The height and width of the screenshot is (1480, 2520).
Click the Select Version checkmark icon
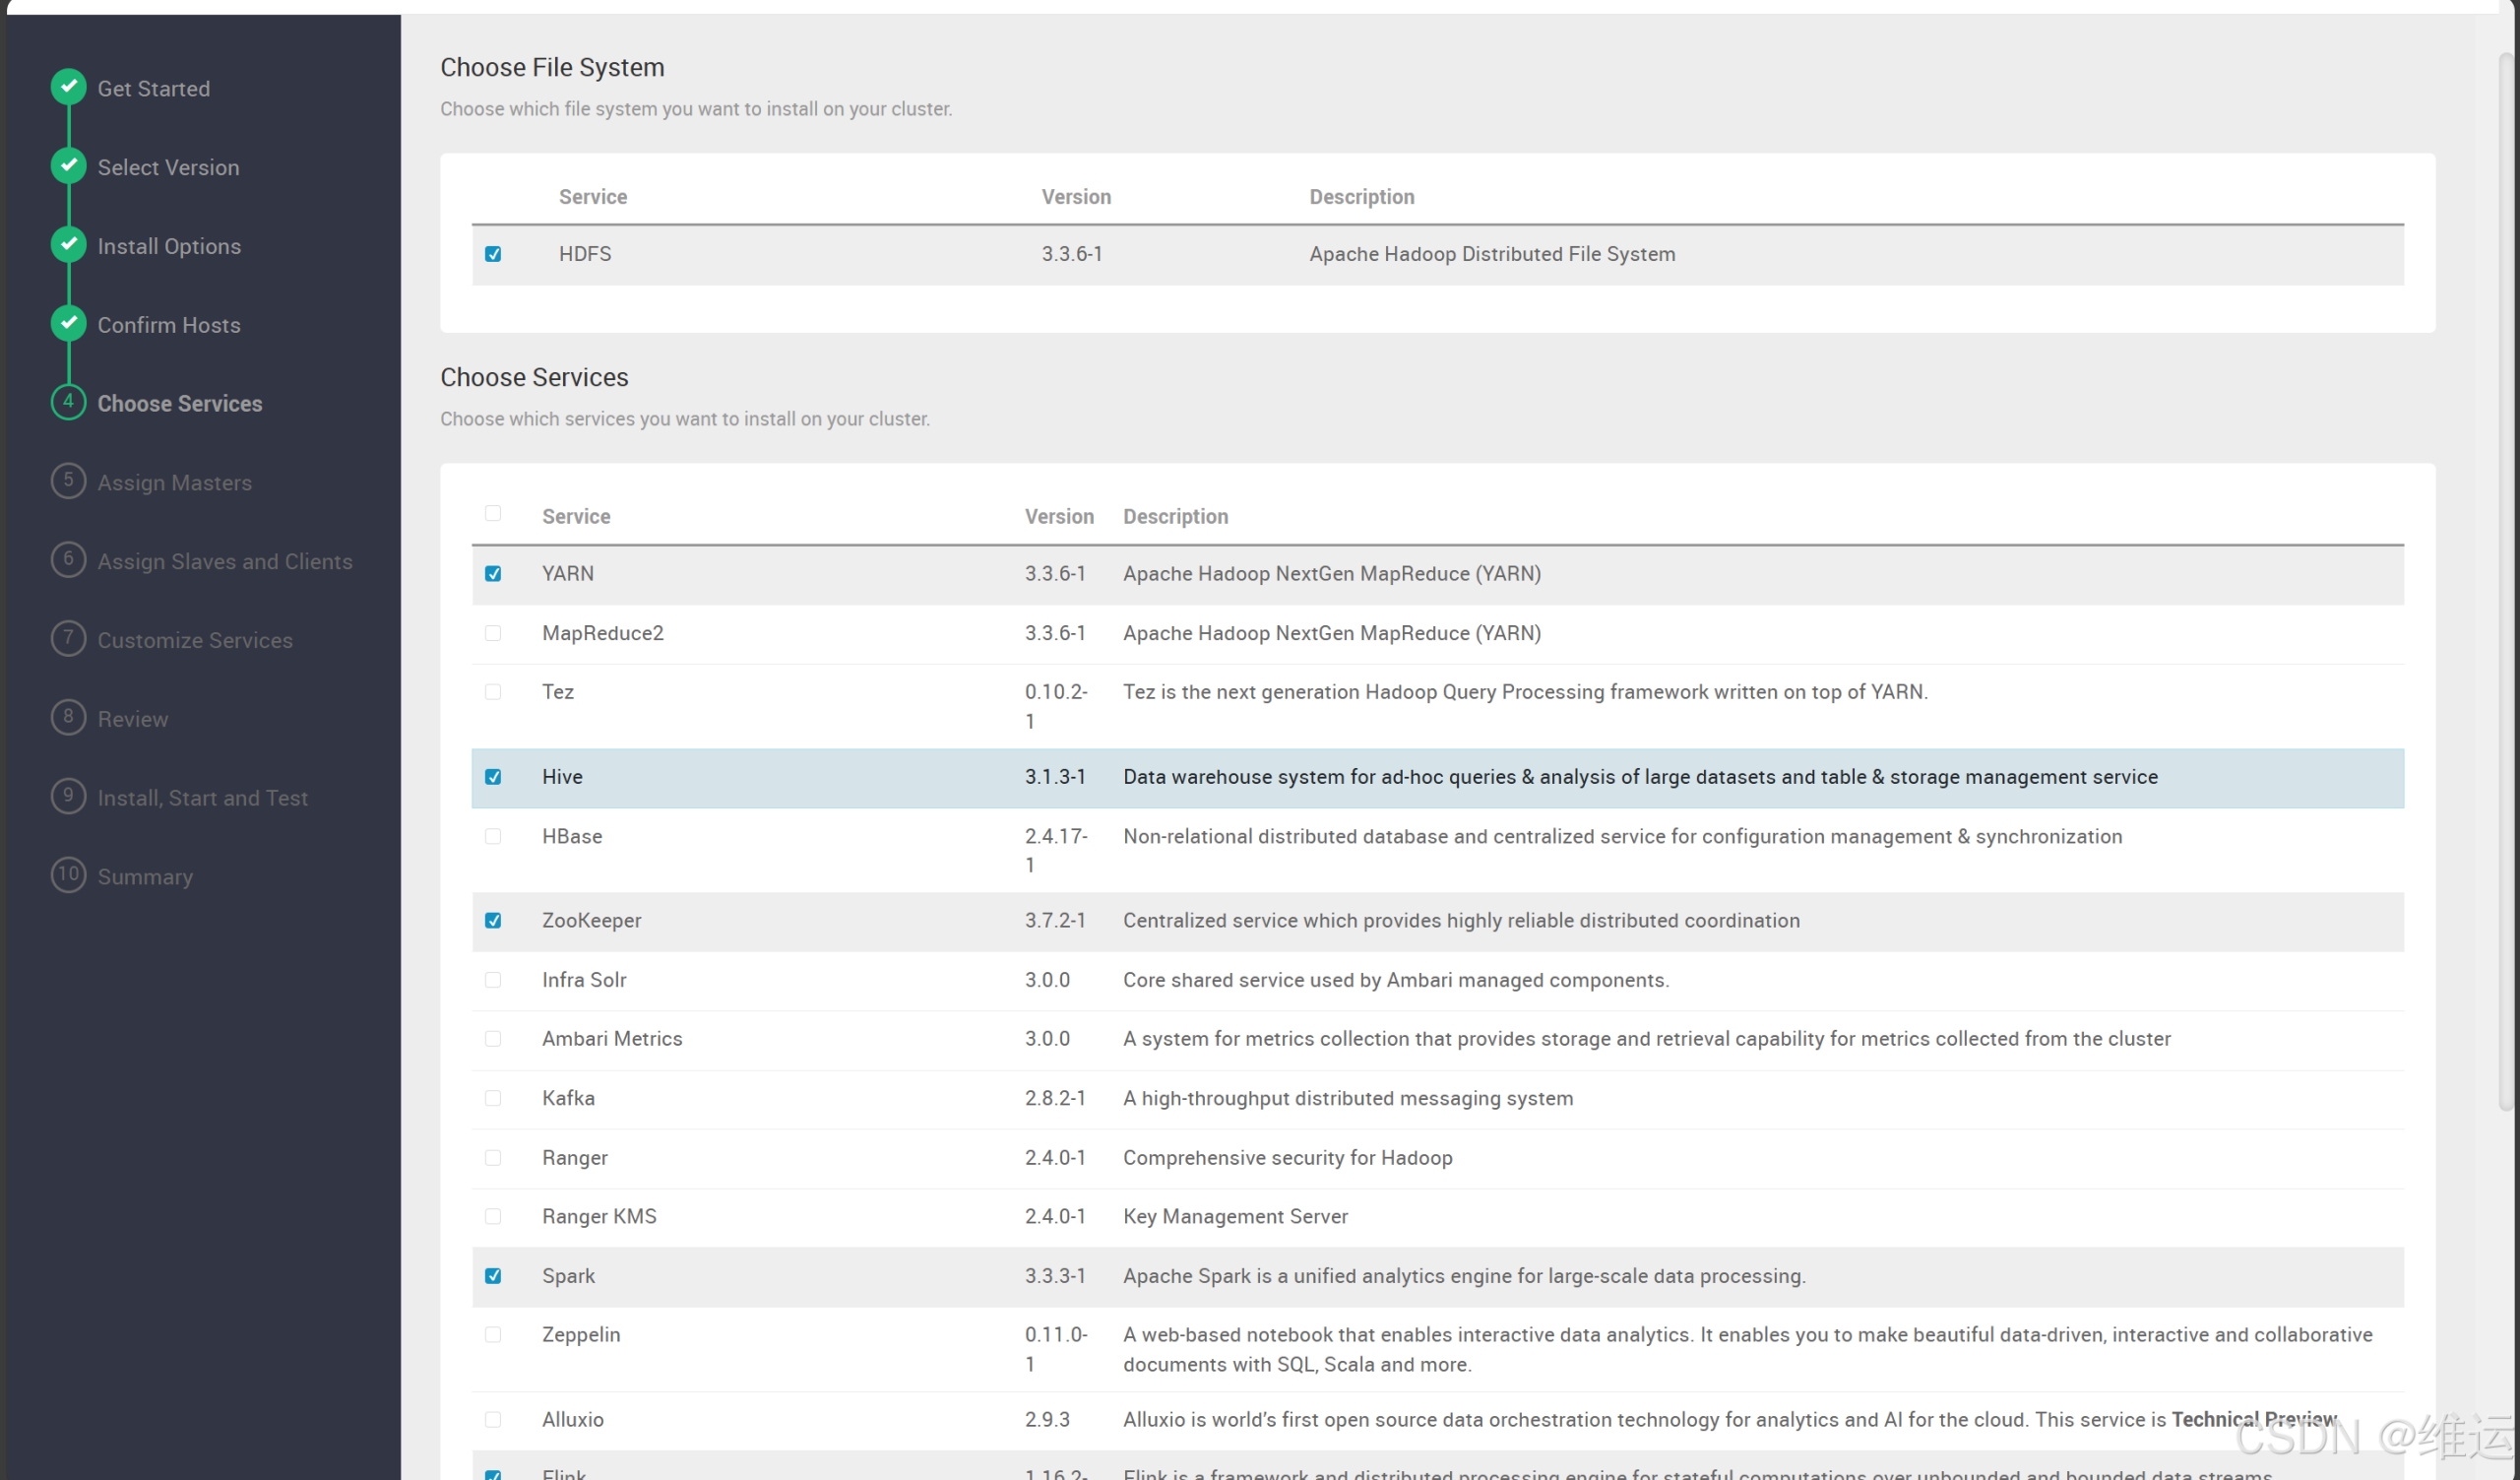[x=67, y=166]
